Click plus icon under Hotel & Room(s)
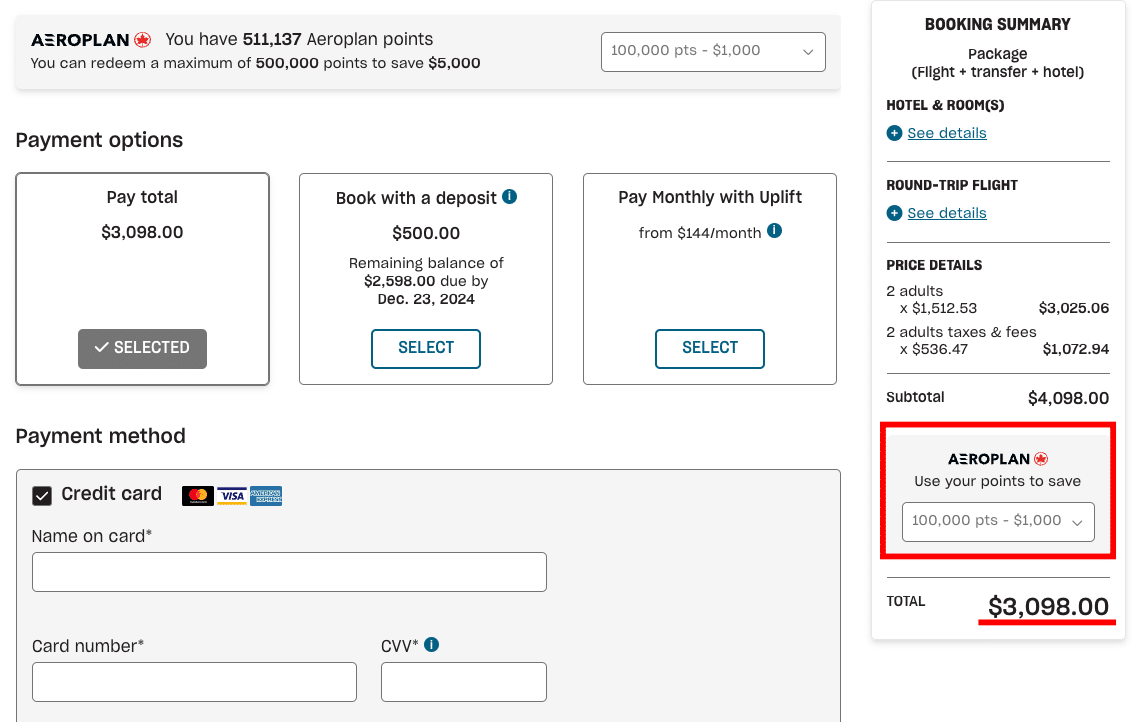 click(x=895, y=133)
